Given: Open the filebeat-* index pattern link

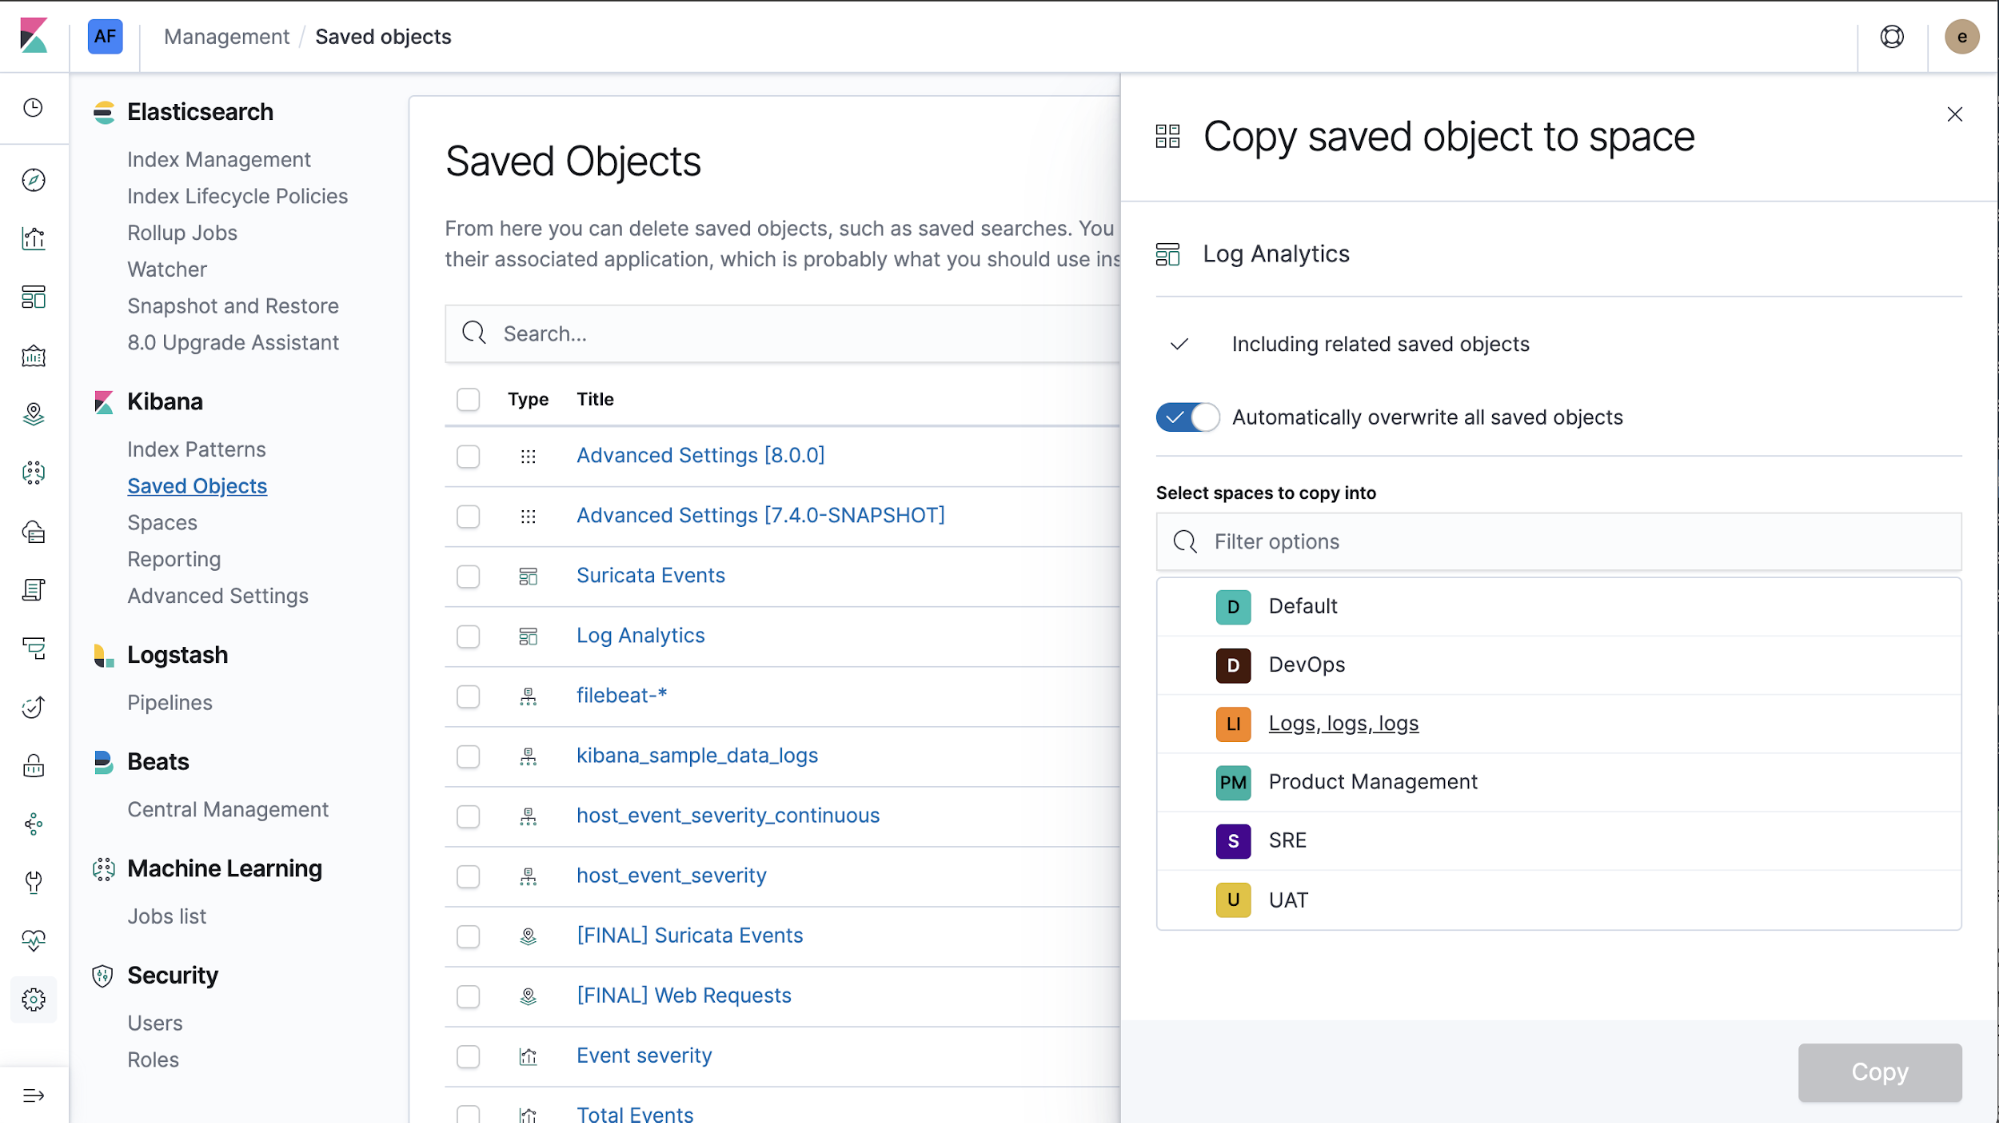Looking at the screenshot, I should pyautogui.click(x=621, y=695).
